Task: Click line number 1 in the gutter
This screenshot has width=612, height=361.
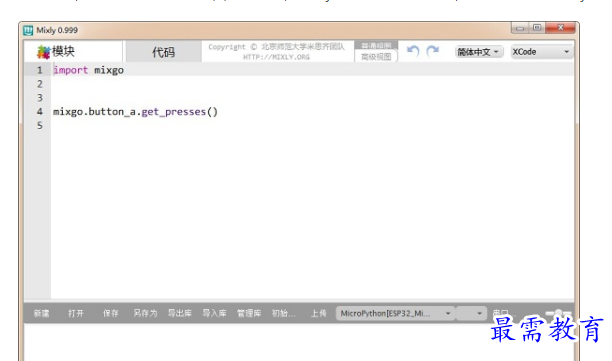Action: (39, 70)
